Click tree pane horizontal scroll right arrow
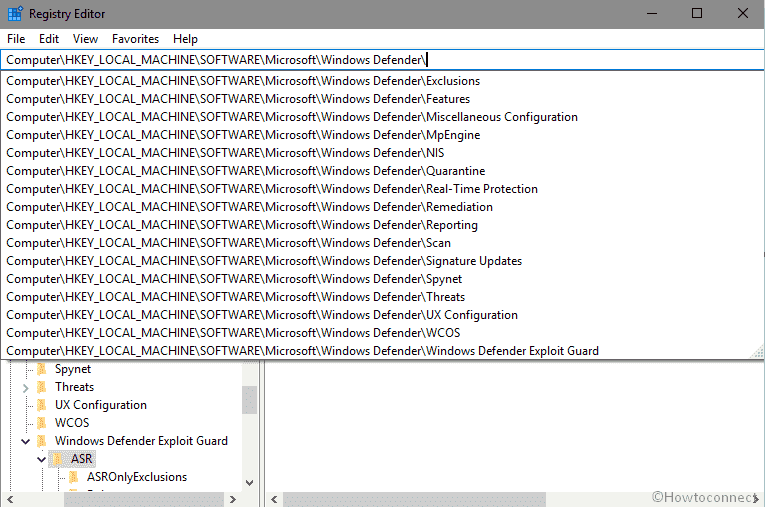The width and height of the screenshot is (765, 507). coord(233,500)
